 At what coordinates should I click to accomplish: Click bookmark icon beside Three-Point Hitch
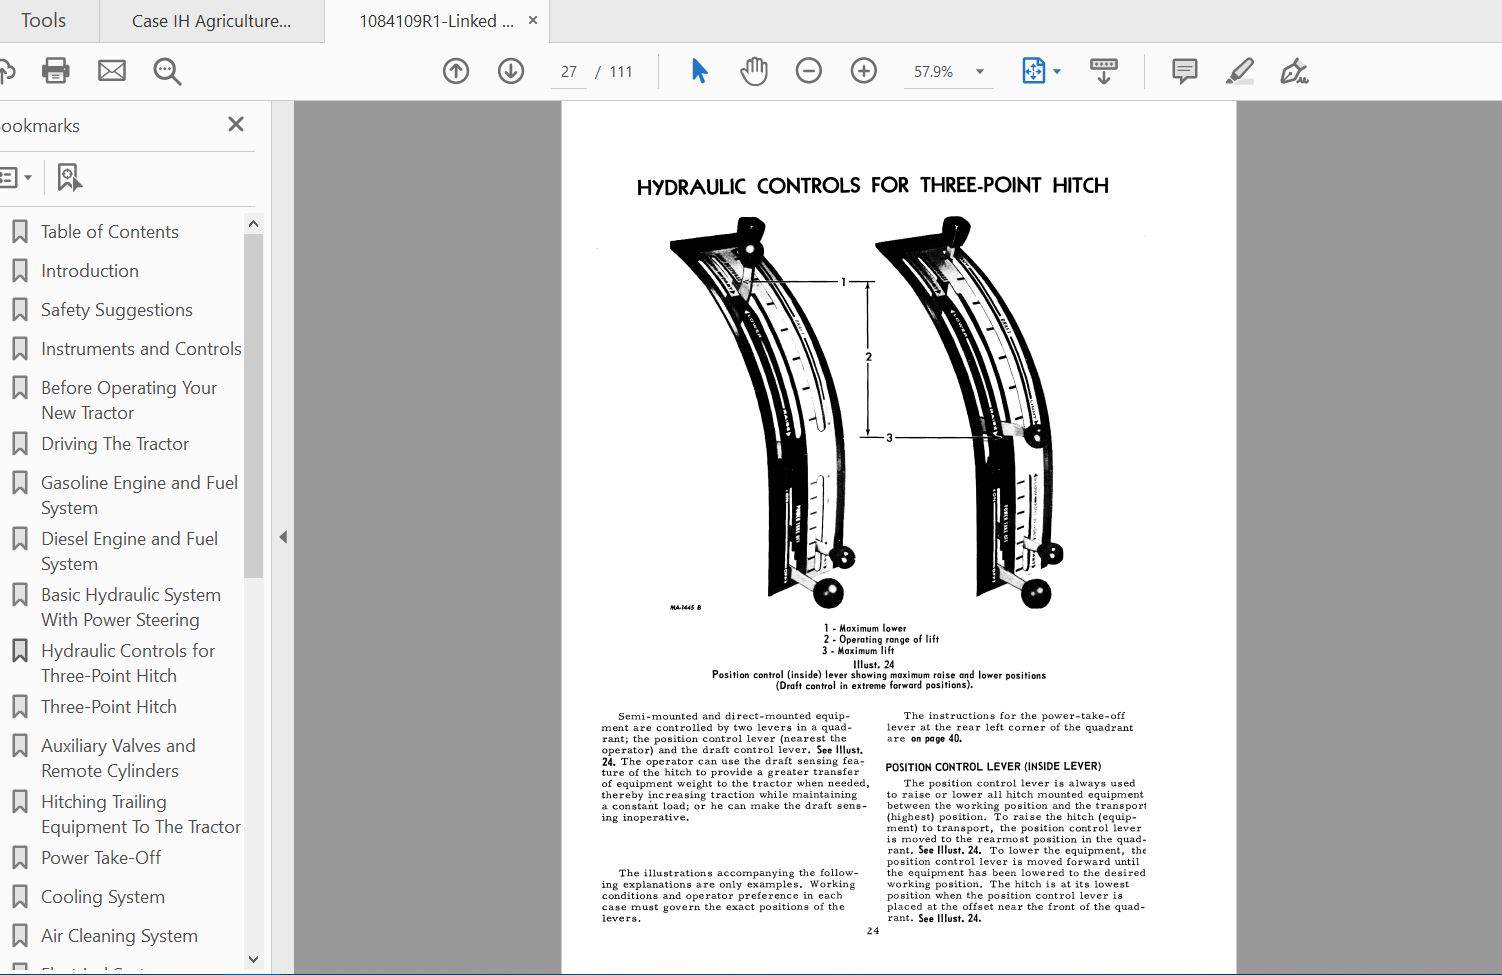point(19,707)
